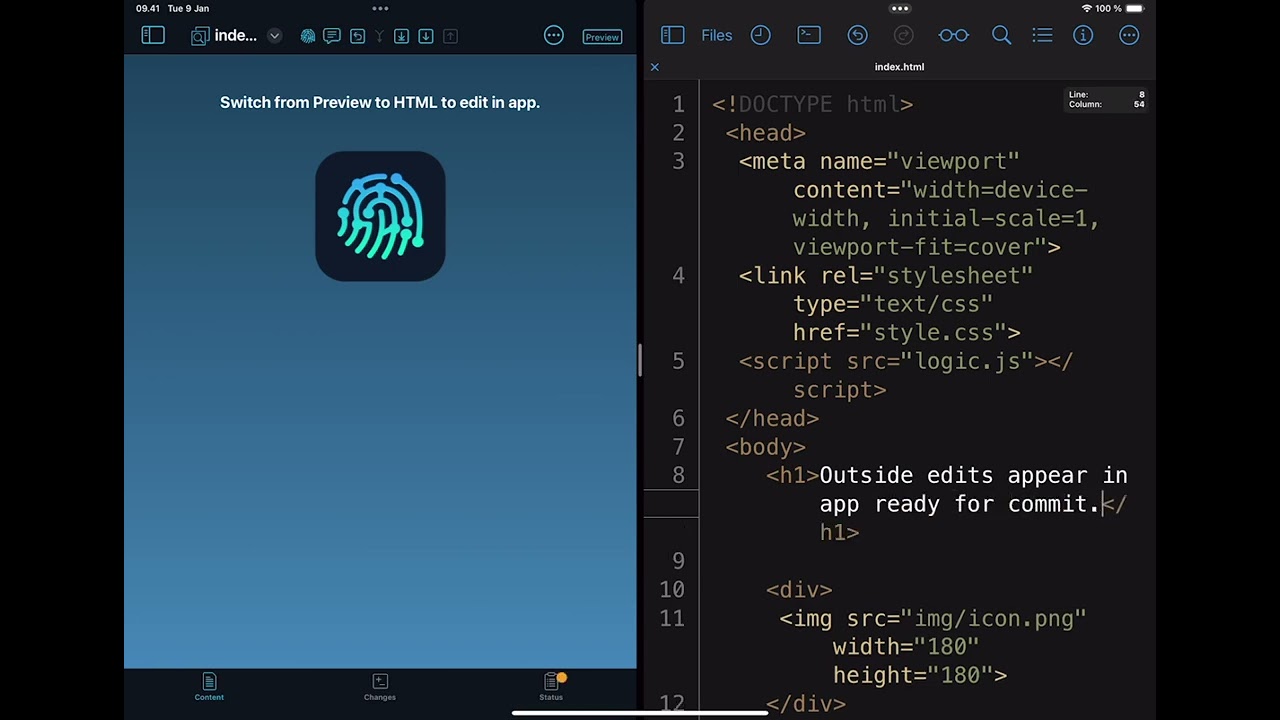Click the undo icon in editor toolbar
The width and height of the screenshot is (1280, 720).
pos(857,35)
